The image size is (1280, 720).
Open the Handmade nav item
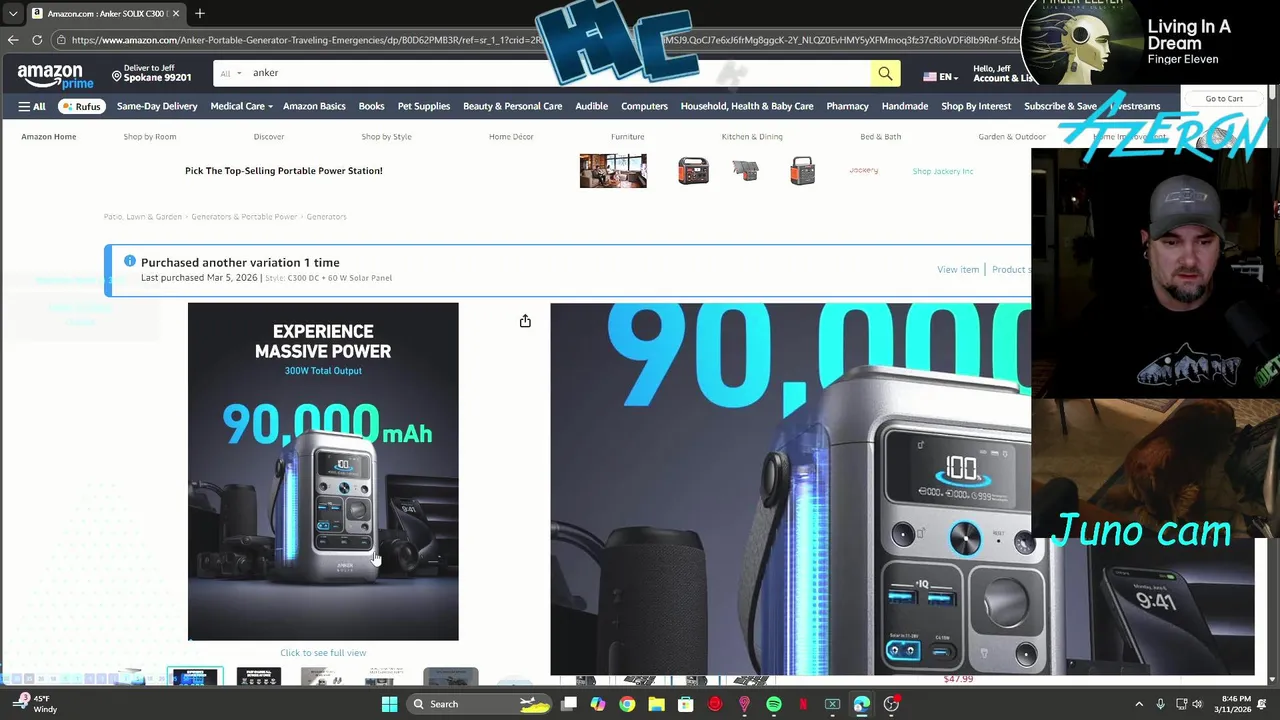coord(905,106)
